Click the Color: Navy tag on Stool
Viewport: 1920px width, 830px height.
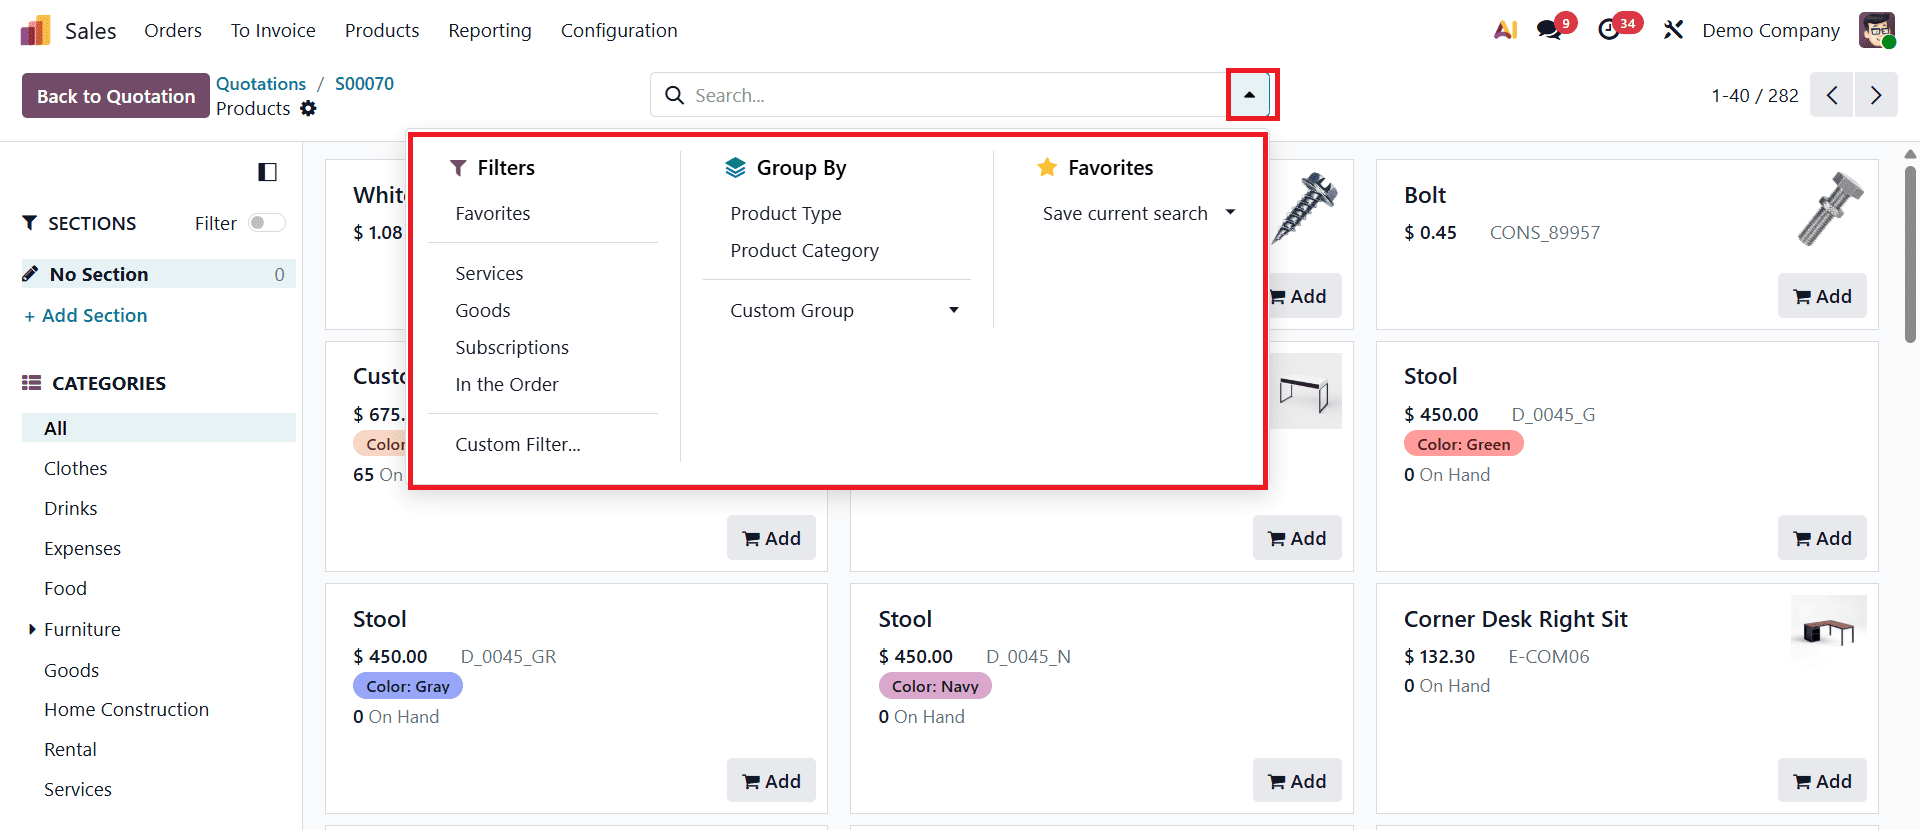tap(934, 686)
